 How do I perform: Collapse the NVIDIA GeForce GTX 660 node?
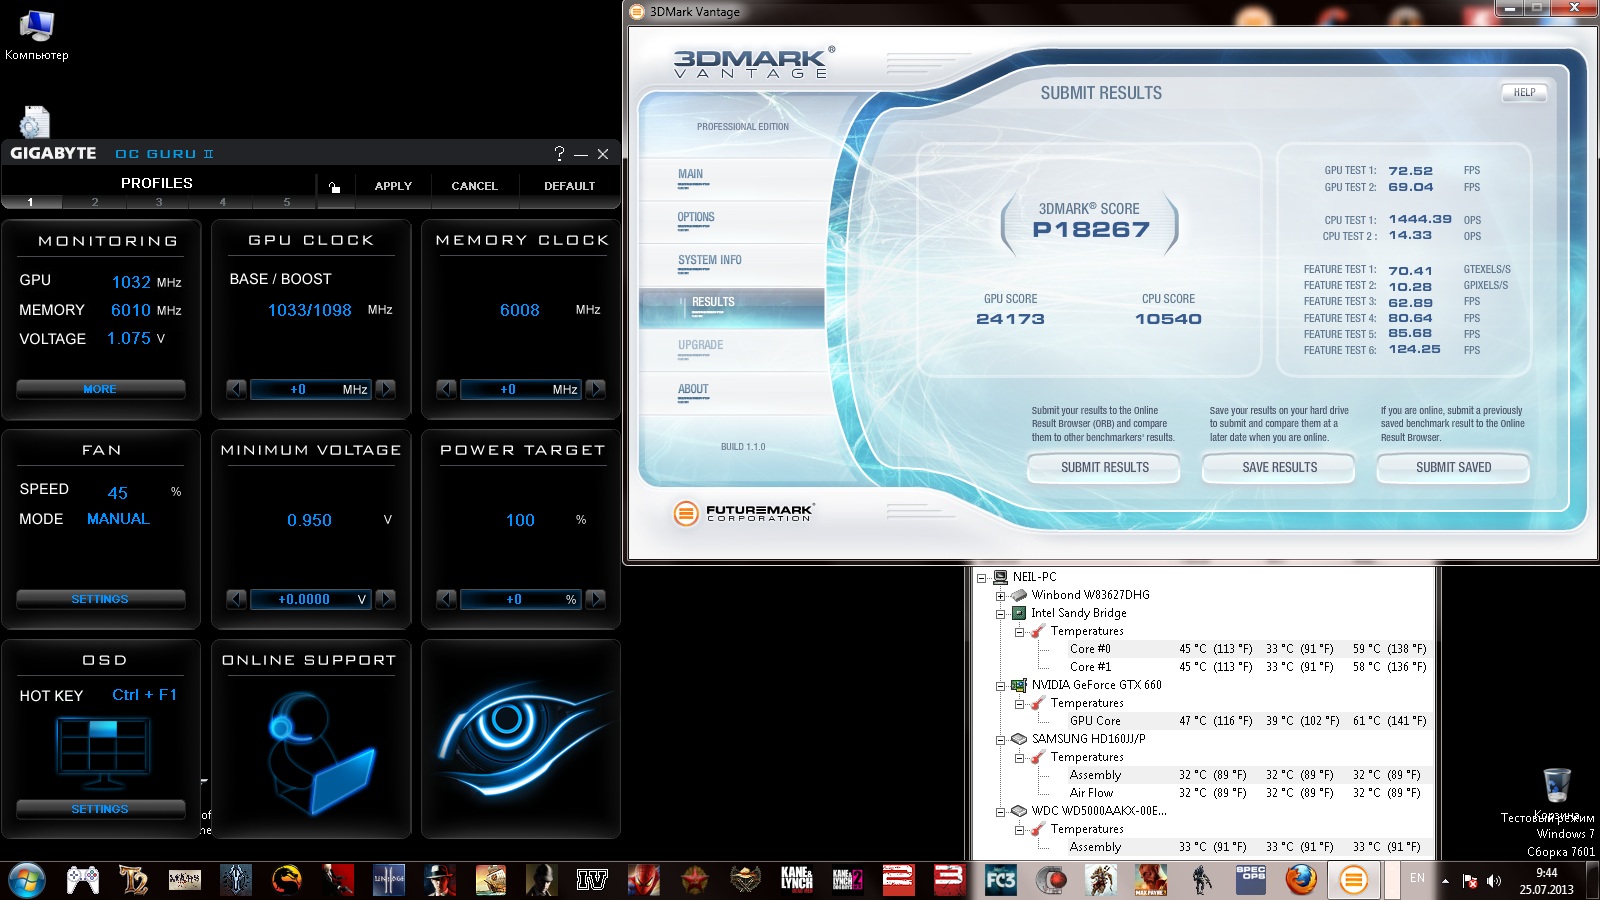coord(1000,686)
